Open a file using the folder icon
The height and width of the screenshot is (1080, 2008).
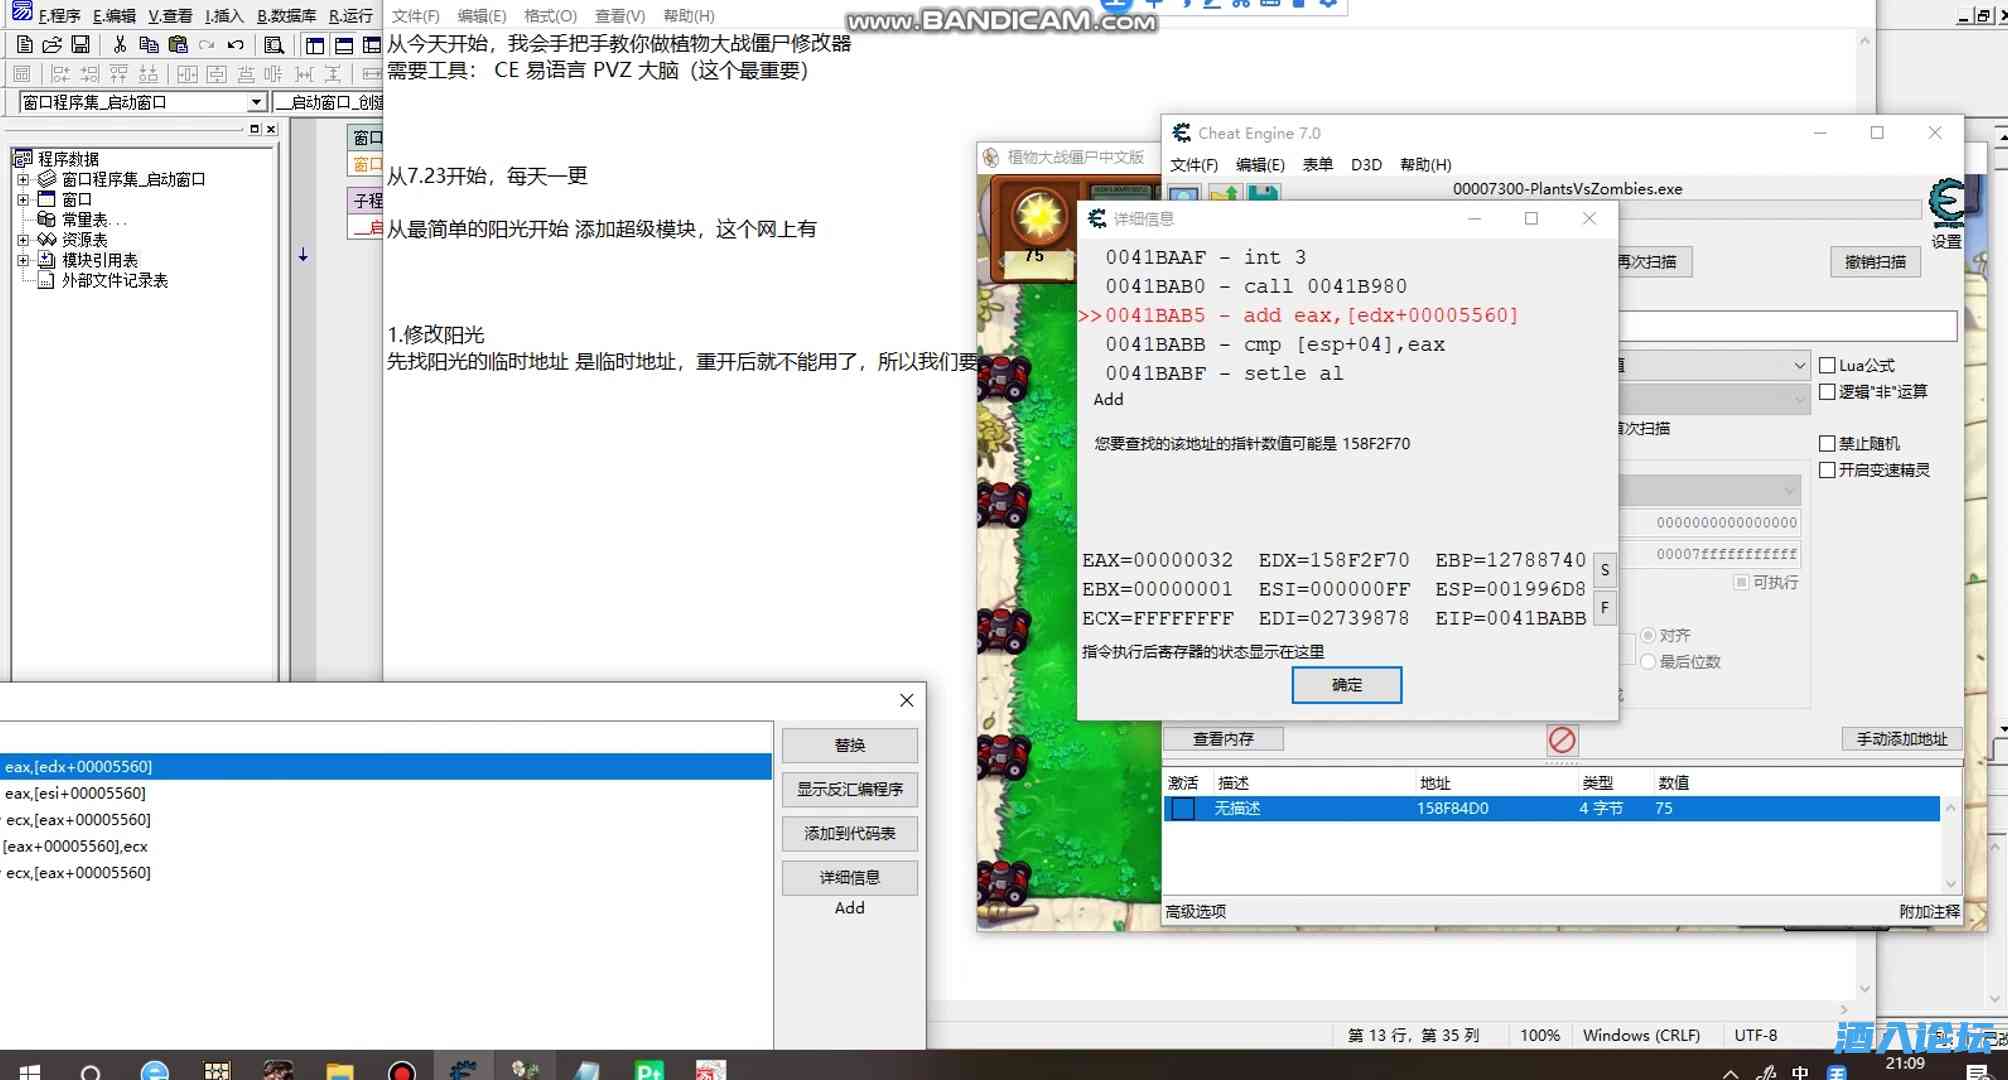point(53,44)
